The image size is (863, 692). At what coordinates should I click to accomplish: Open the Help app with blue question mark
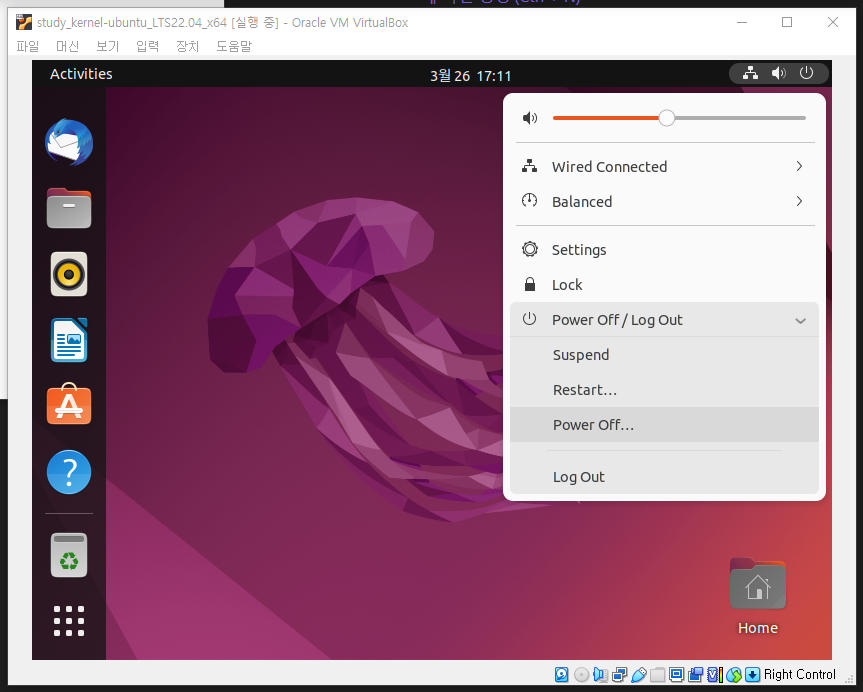68,471
